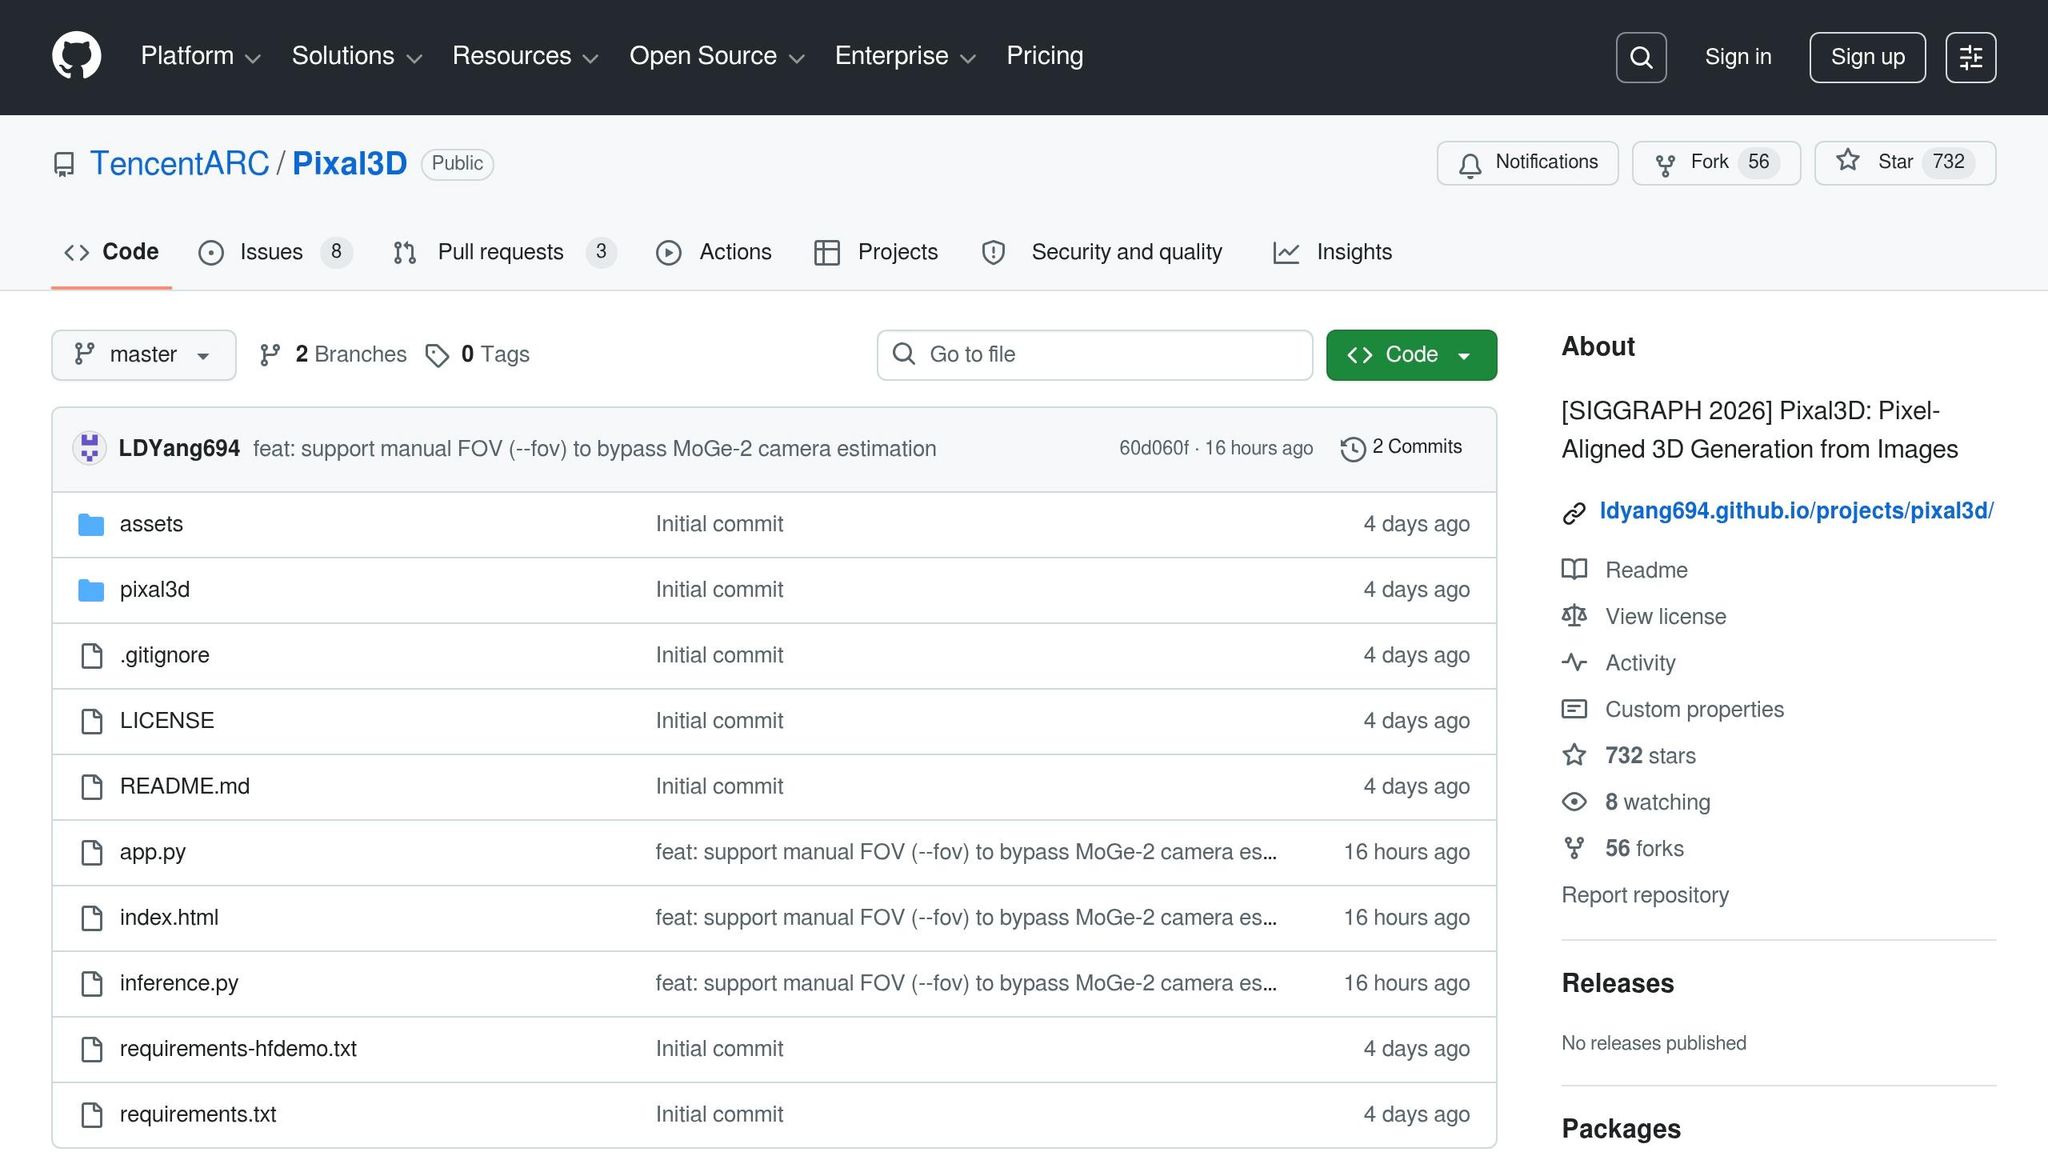Open the green Code dropdown
Screen dimensions: 2048x1152
pos(1411,355)
